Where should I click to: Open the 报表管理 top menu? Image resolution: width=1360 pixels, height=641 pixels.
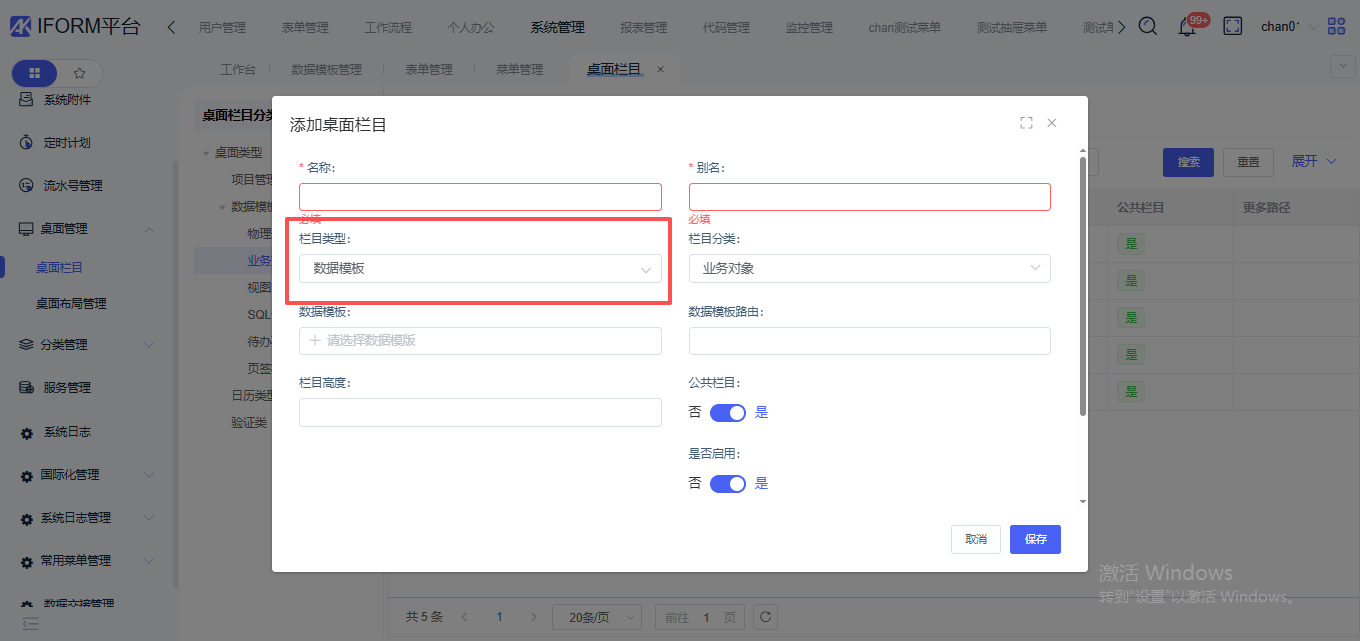643,27
